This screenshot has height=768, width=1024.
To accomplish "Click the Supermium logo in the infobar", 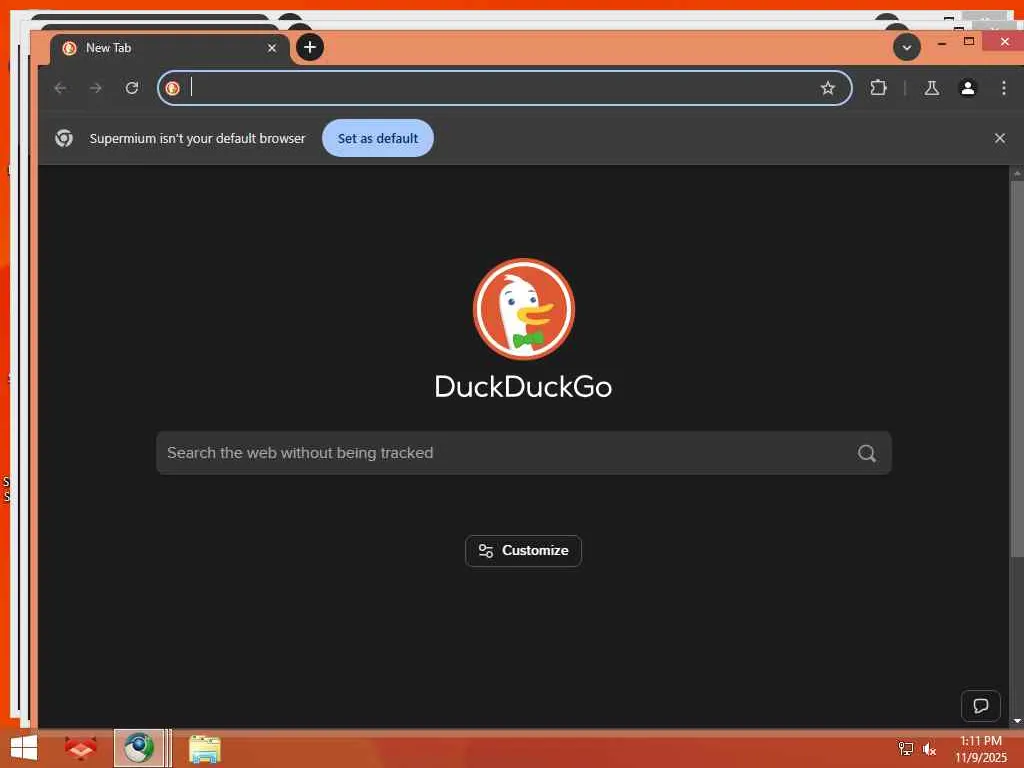I will coord(64,138).
